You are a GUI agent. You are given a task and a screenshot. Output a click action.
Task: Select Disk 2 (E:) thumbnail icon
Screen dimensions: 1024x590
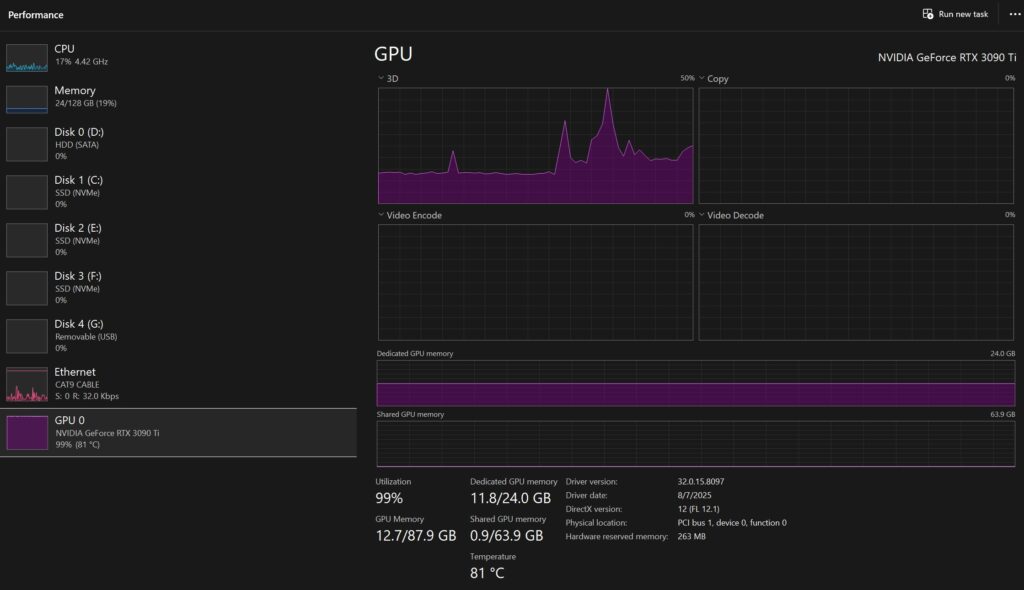[x=27, y=240]
